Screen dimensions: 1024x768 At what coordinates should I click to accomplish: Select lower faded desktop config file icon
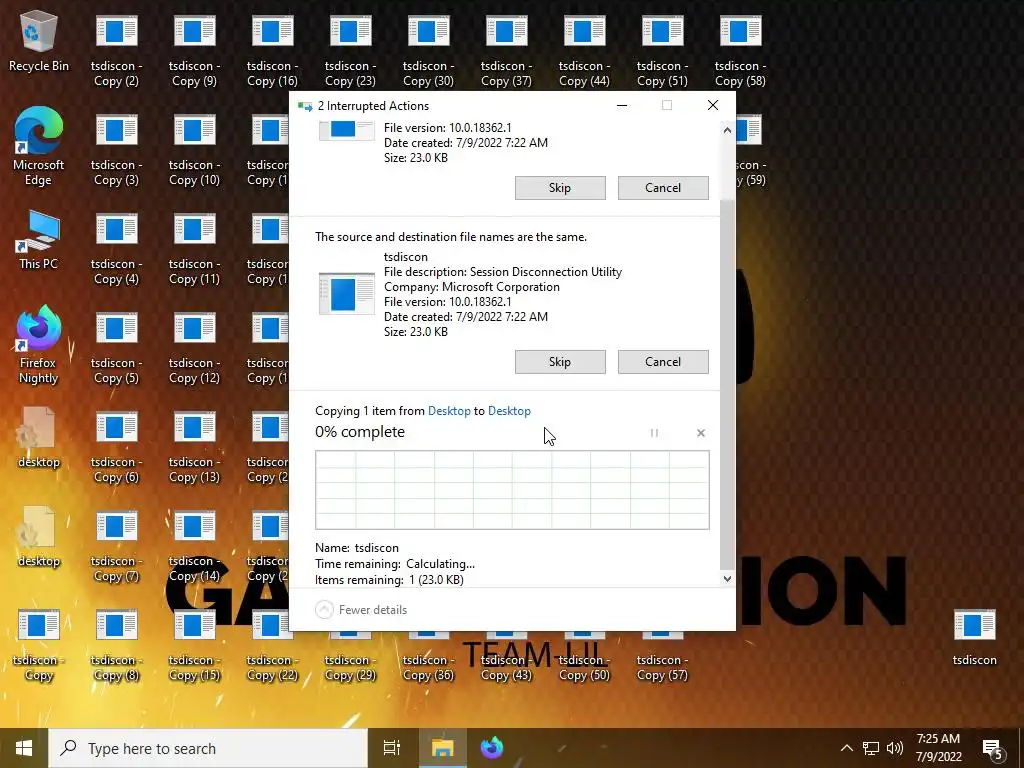click(x=39, y=537)
